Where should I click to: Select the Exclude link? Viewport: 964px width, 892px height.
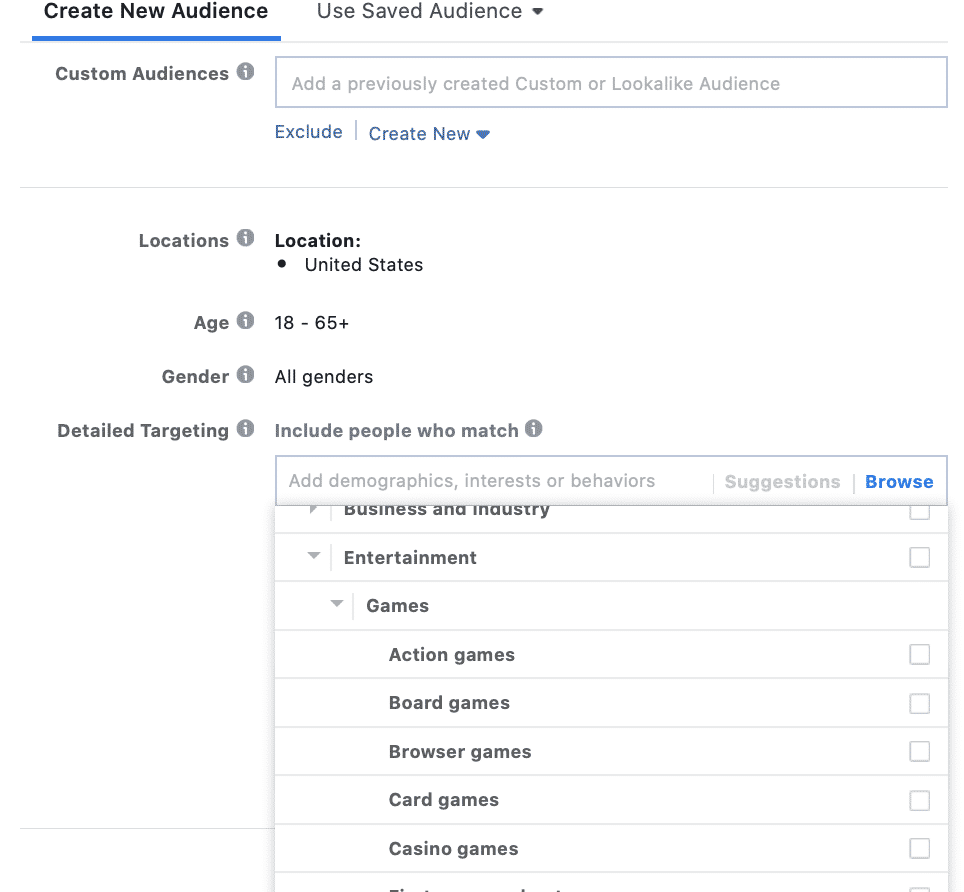point(309,132)
